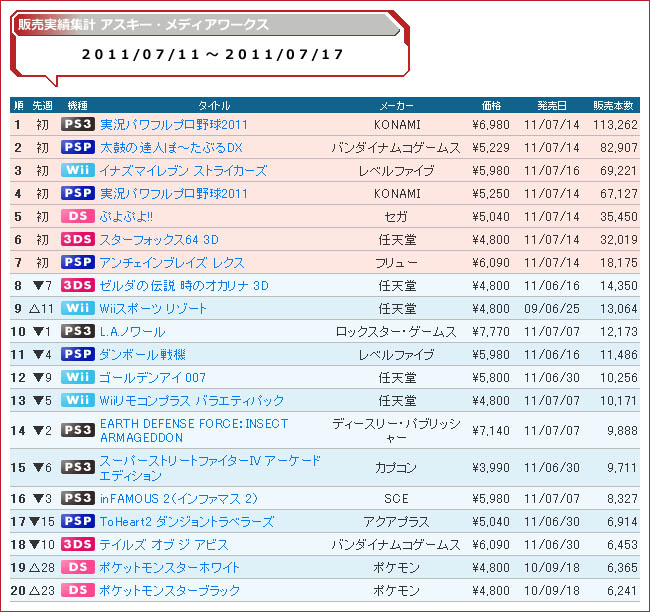Click the PSP badge beside 太鼓の達人ぽ～たぶるDX
650x612 pixels.
(x=78, y=147)
